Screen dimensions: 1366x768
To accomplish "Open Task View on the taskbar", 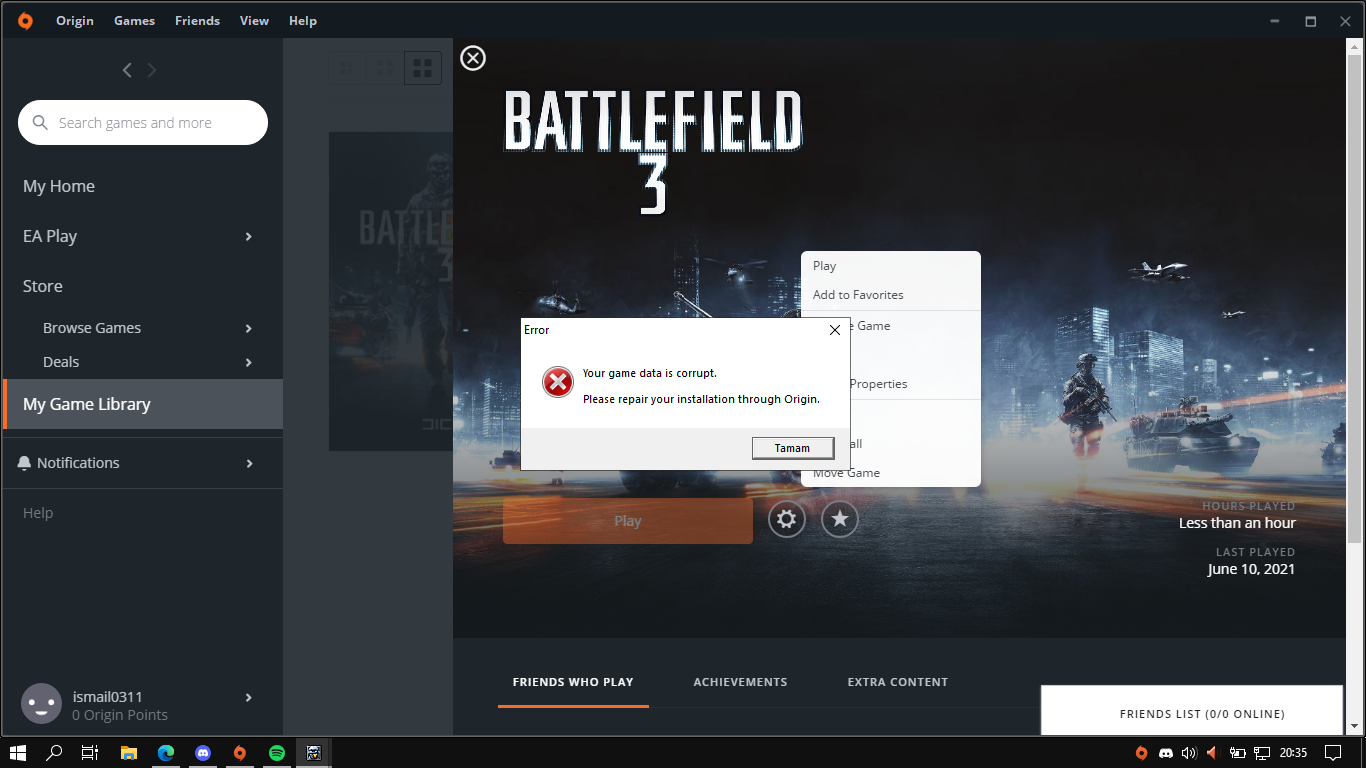I will click(90, 753).
